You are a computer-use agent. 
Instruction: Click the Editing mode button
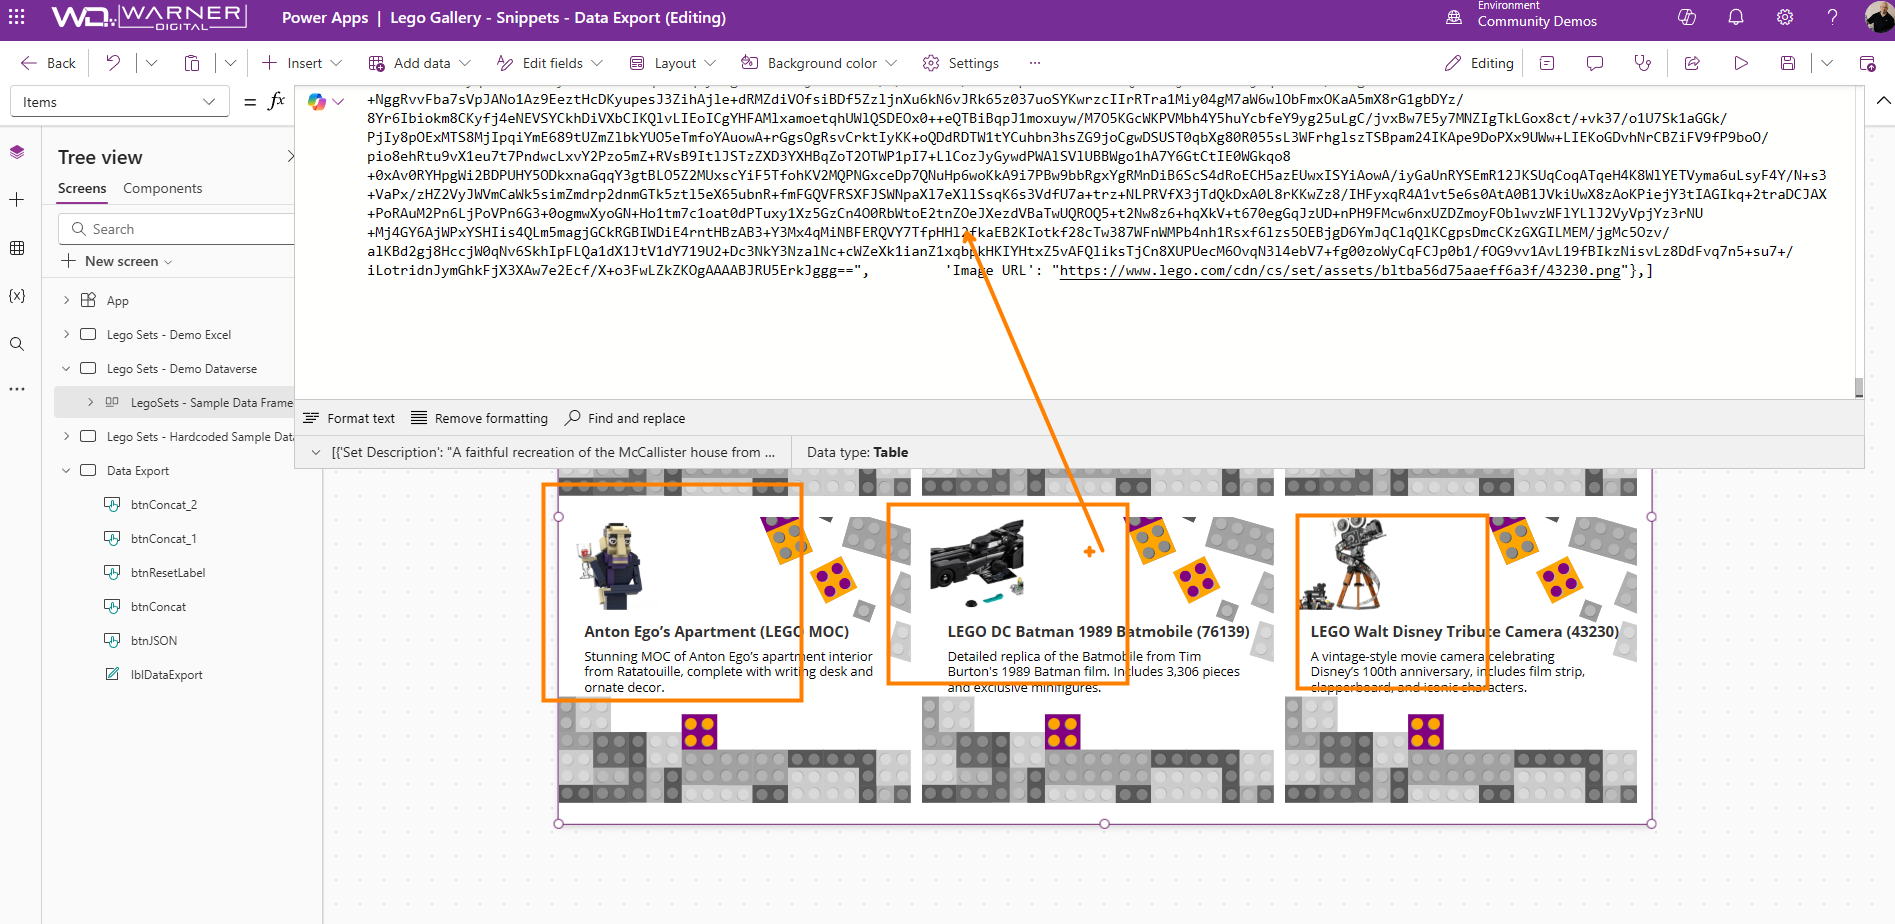point(1479,63)
